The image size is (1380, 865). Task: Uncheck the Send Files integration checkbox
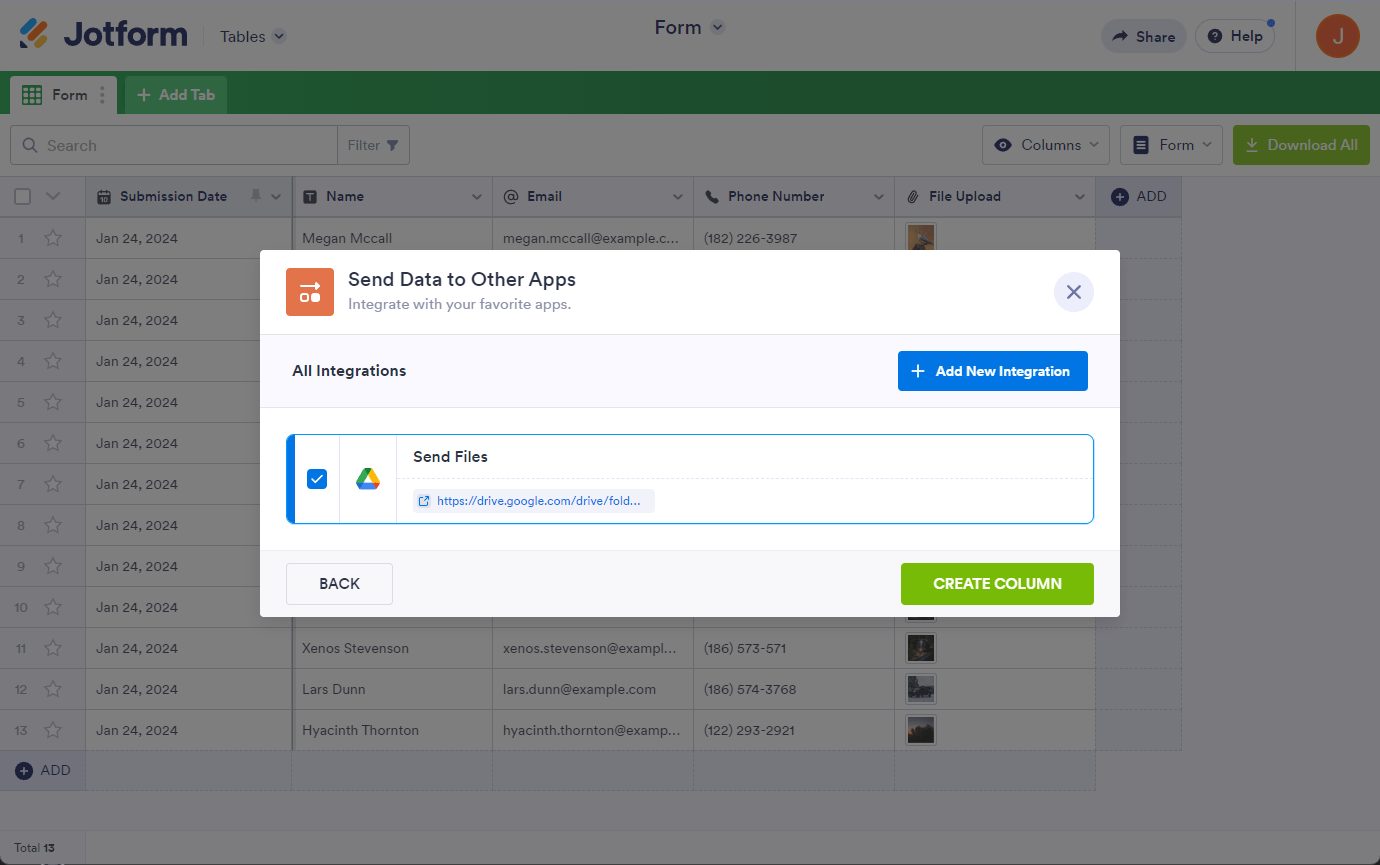click(317, 479)
